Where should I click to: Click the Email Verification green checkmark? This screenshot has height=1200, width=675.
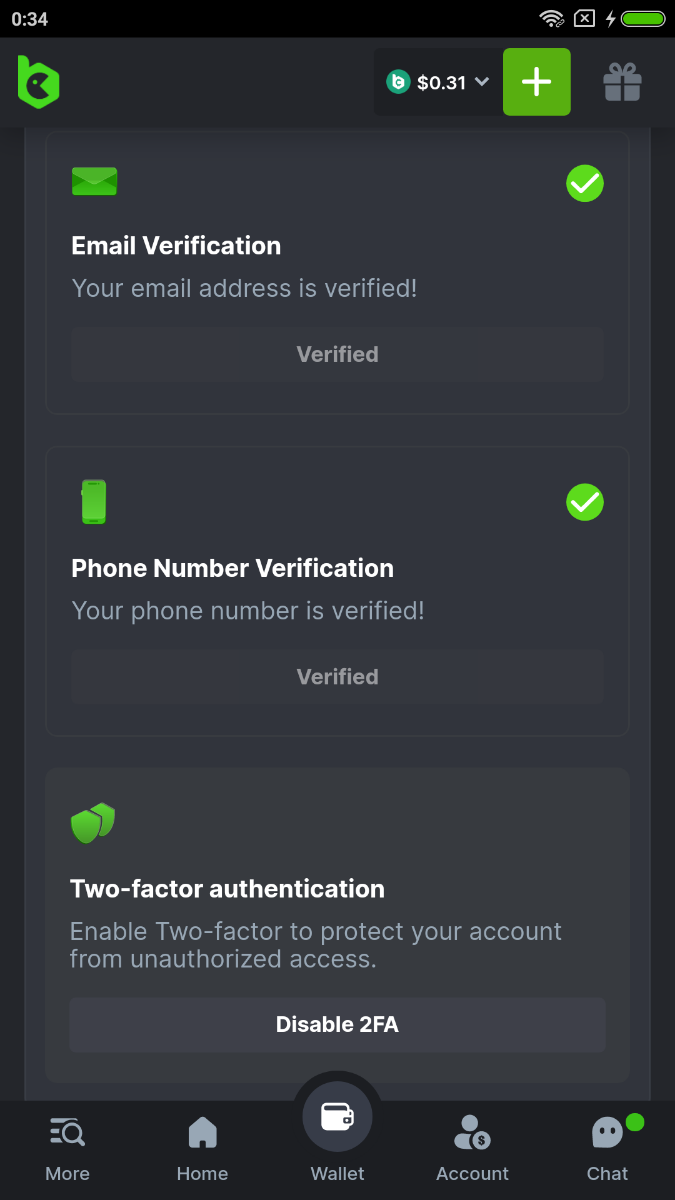point(585,183)
